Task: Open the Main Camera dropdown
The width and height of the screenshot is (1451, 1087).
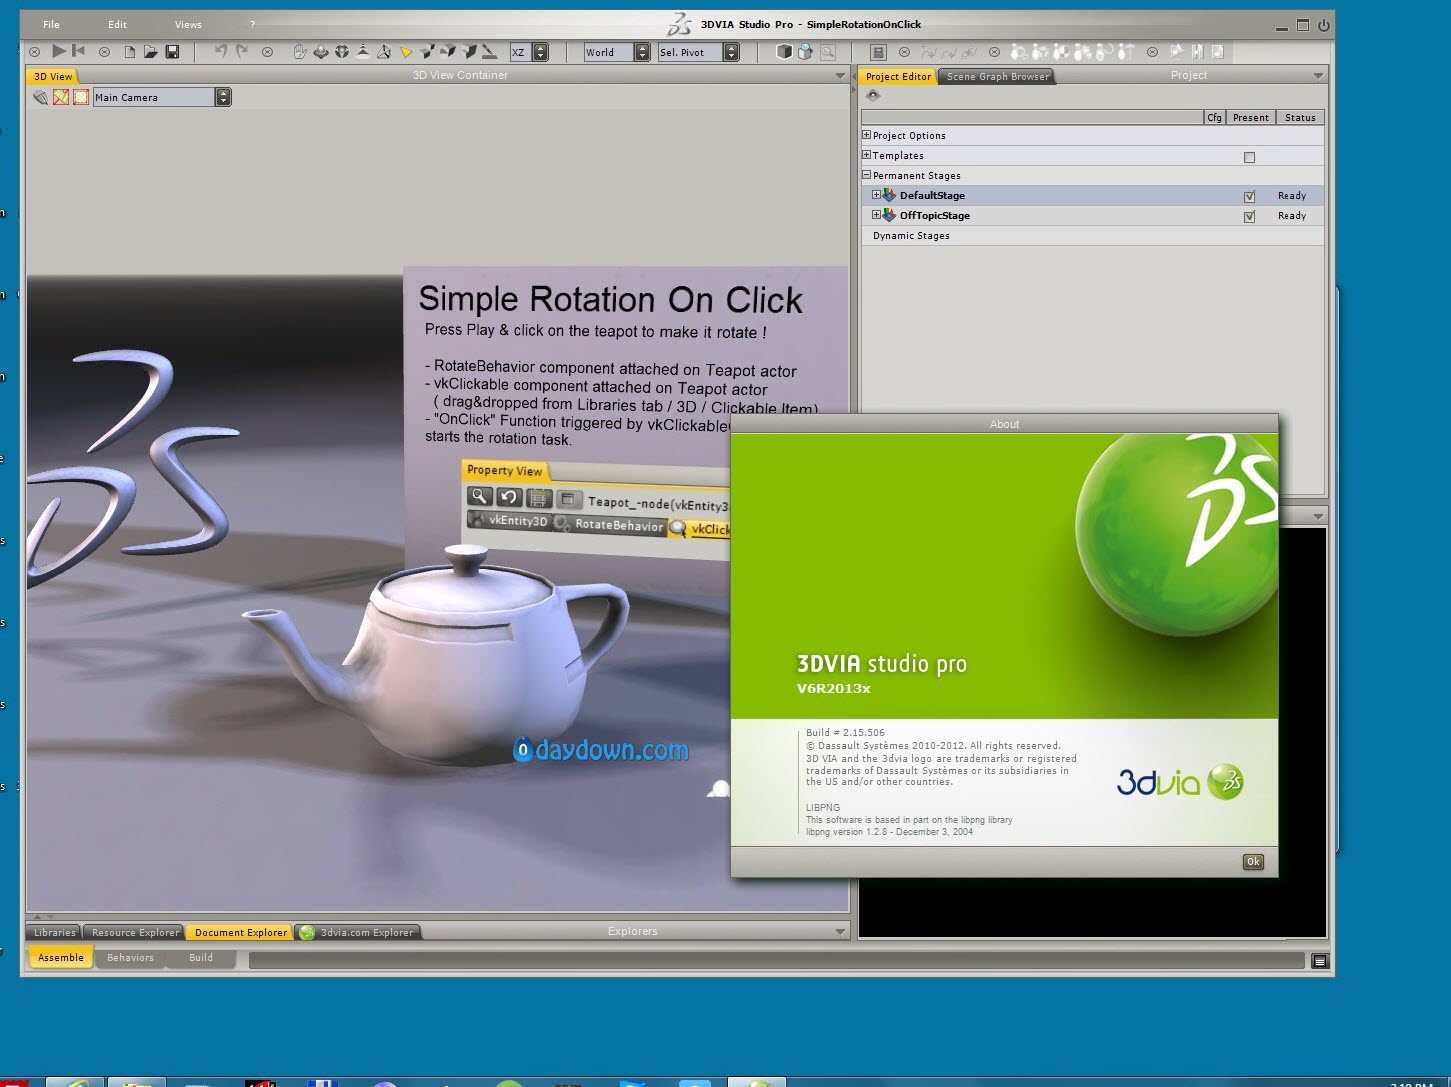Action: [223, 97]
